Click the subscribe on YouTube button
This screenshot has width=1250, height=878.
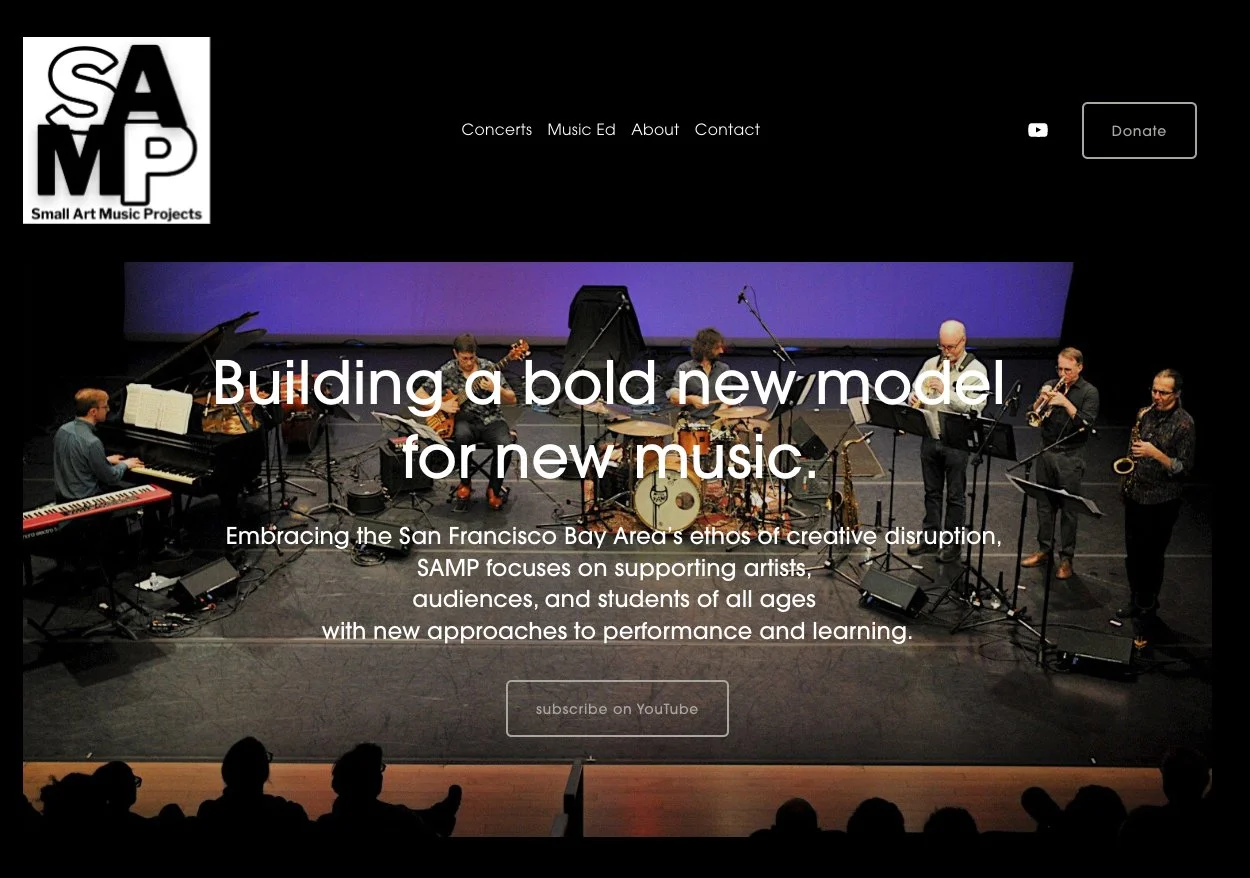point(617,709)
